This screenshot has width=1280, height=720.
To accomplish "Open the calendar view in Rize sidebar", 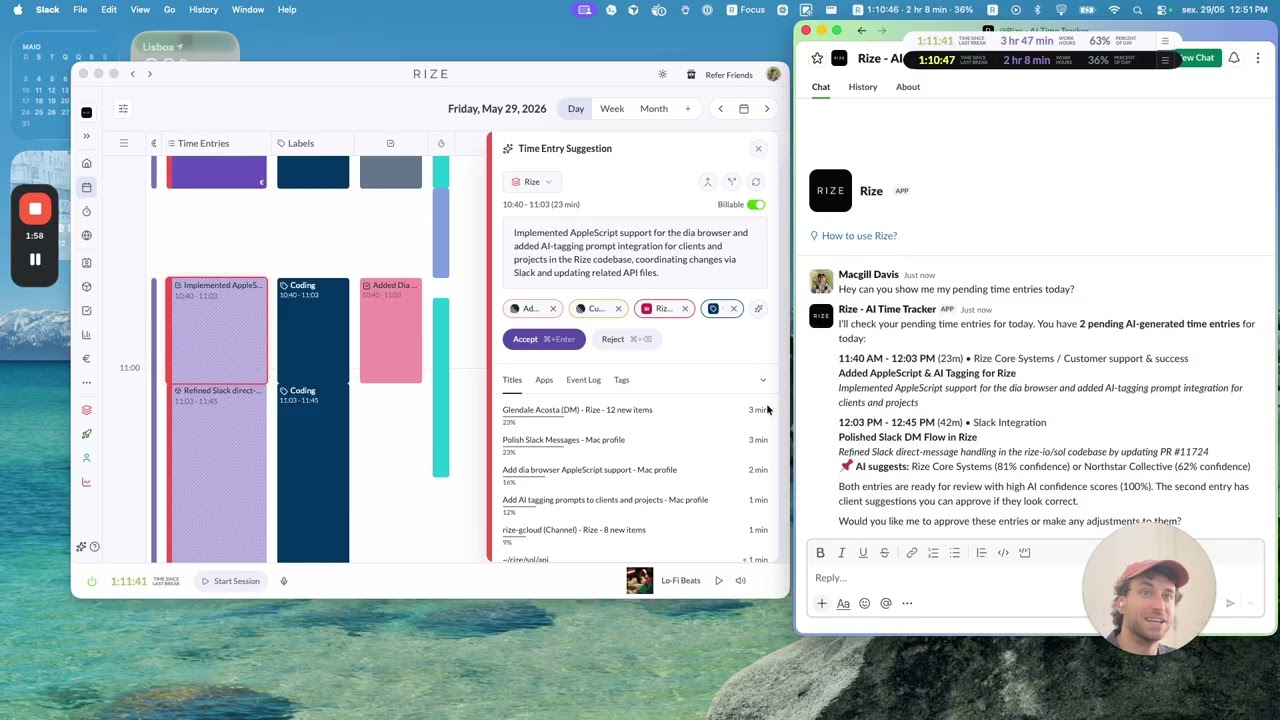I will 87,187.
